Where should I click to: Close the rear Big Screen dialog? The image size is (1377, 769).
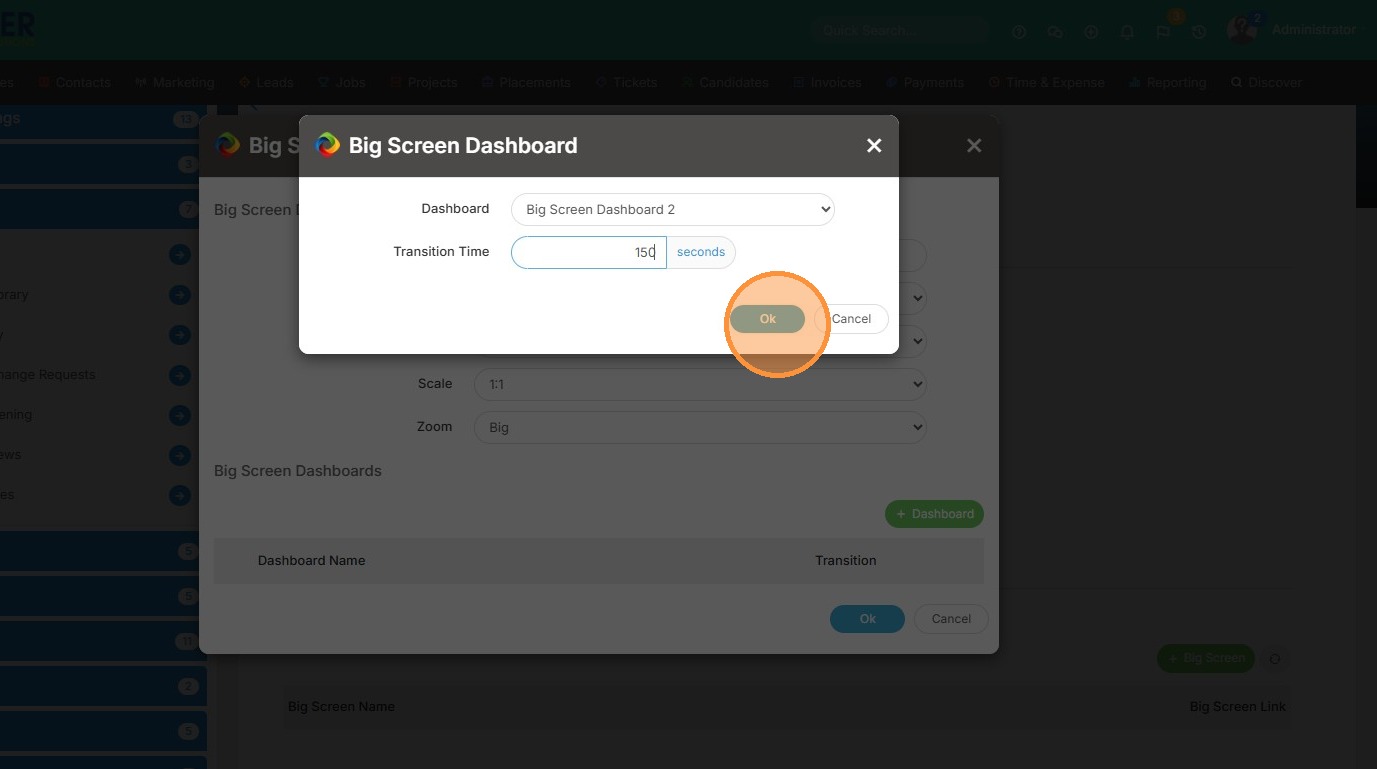pyautogui.click(x=974, y=146)
